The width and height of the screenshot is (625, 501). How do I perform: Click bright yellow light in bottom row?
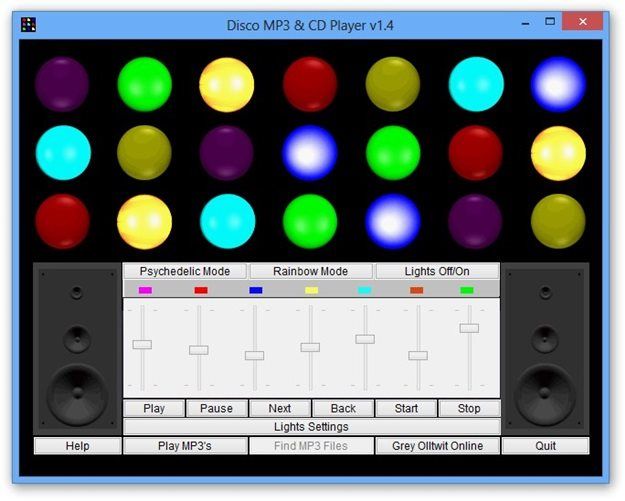click(x=144, y=222)
